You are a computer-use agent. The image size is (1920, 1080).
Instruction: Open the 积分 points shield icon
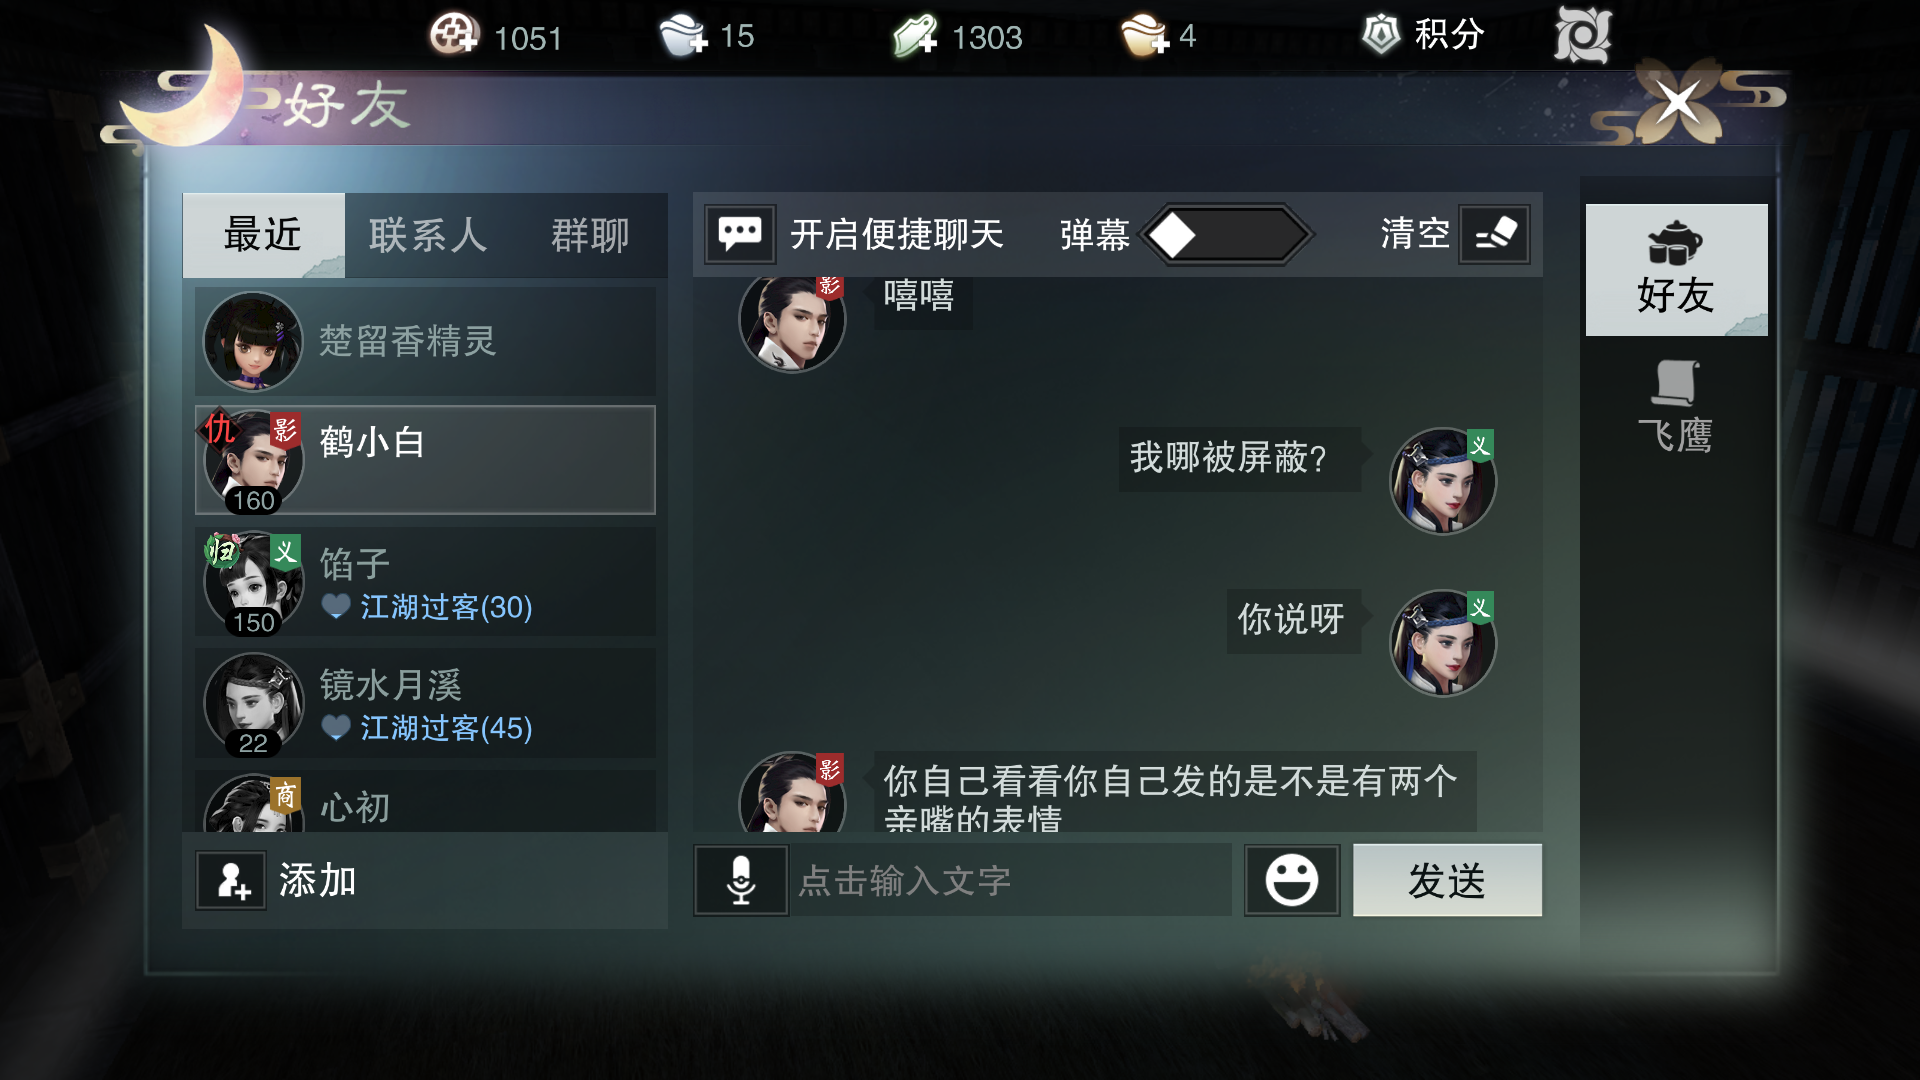pos(1381,34)
